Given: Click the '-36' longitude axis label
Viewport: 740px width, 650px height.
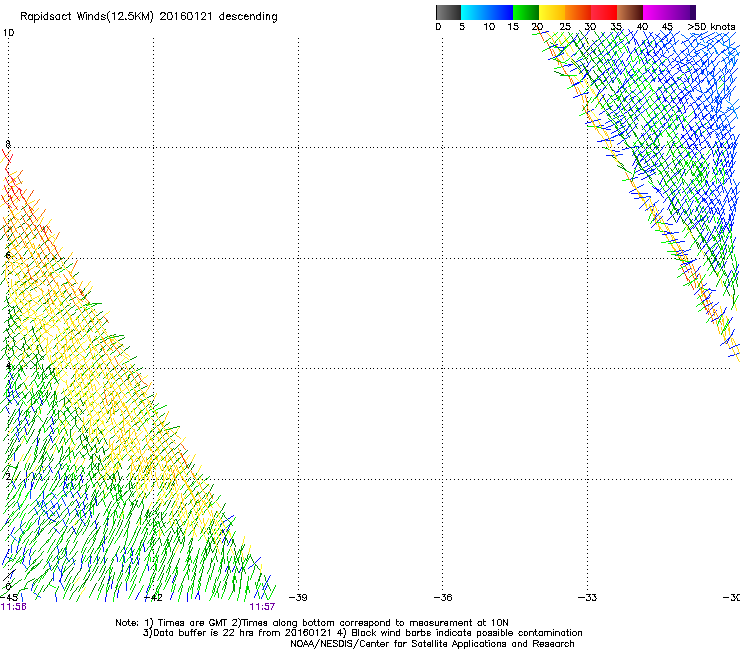Looking at the screenshot, I should pos(442,598).
